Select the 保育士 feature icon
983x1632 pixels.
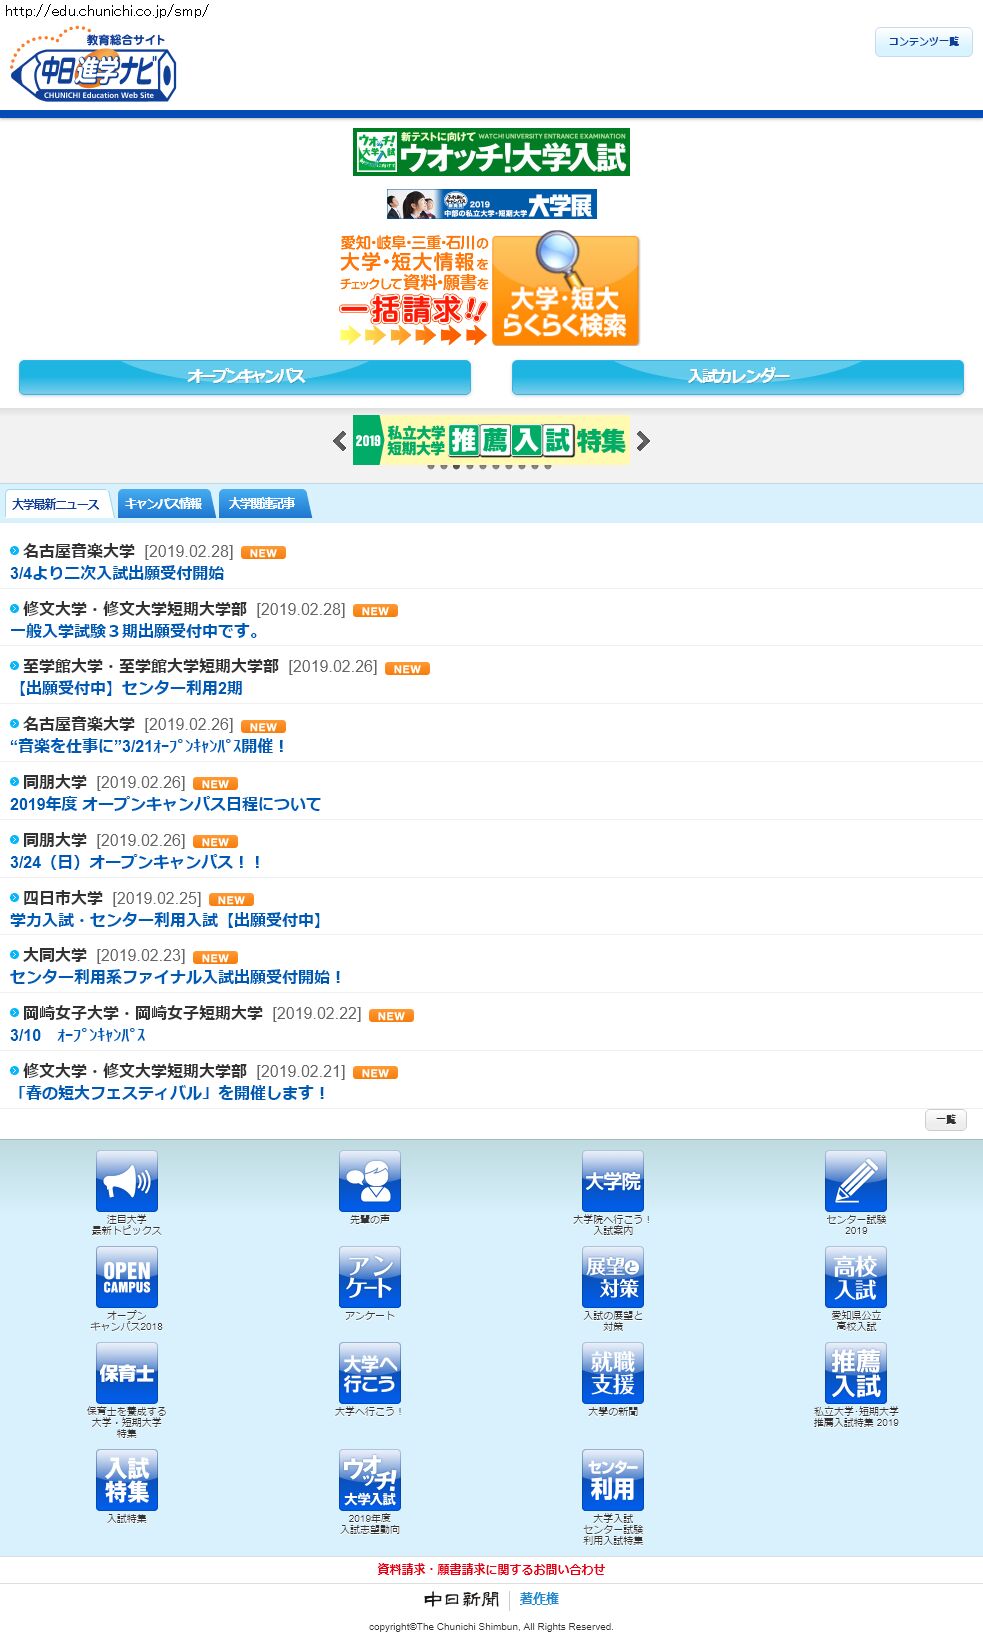[x=127, y=1373]
